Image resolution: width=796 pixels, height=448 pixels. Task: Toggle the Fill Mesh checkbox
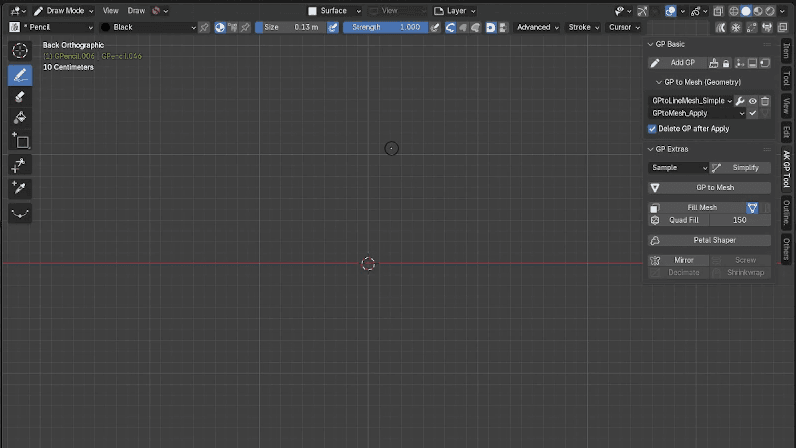(x=654, y=208)
